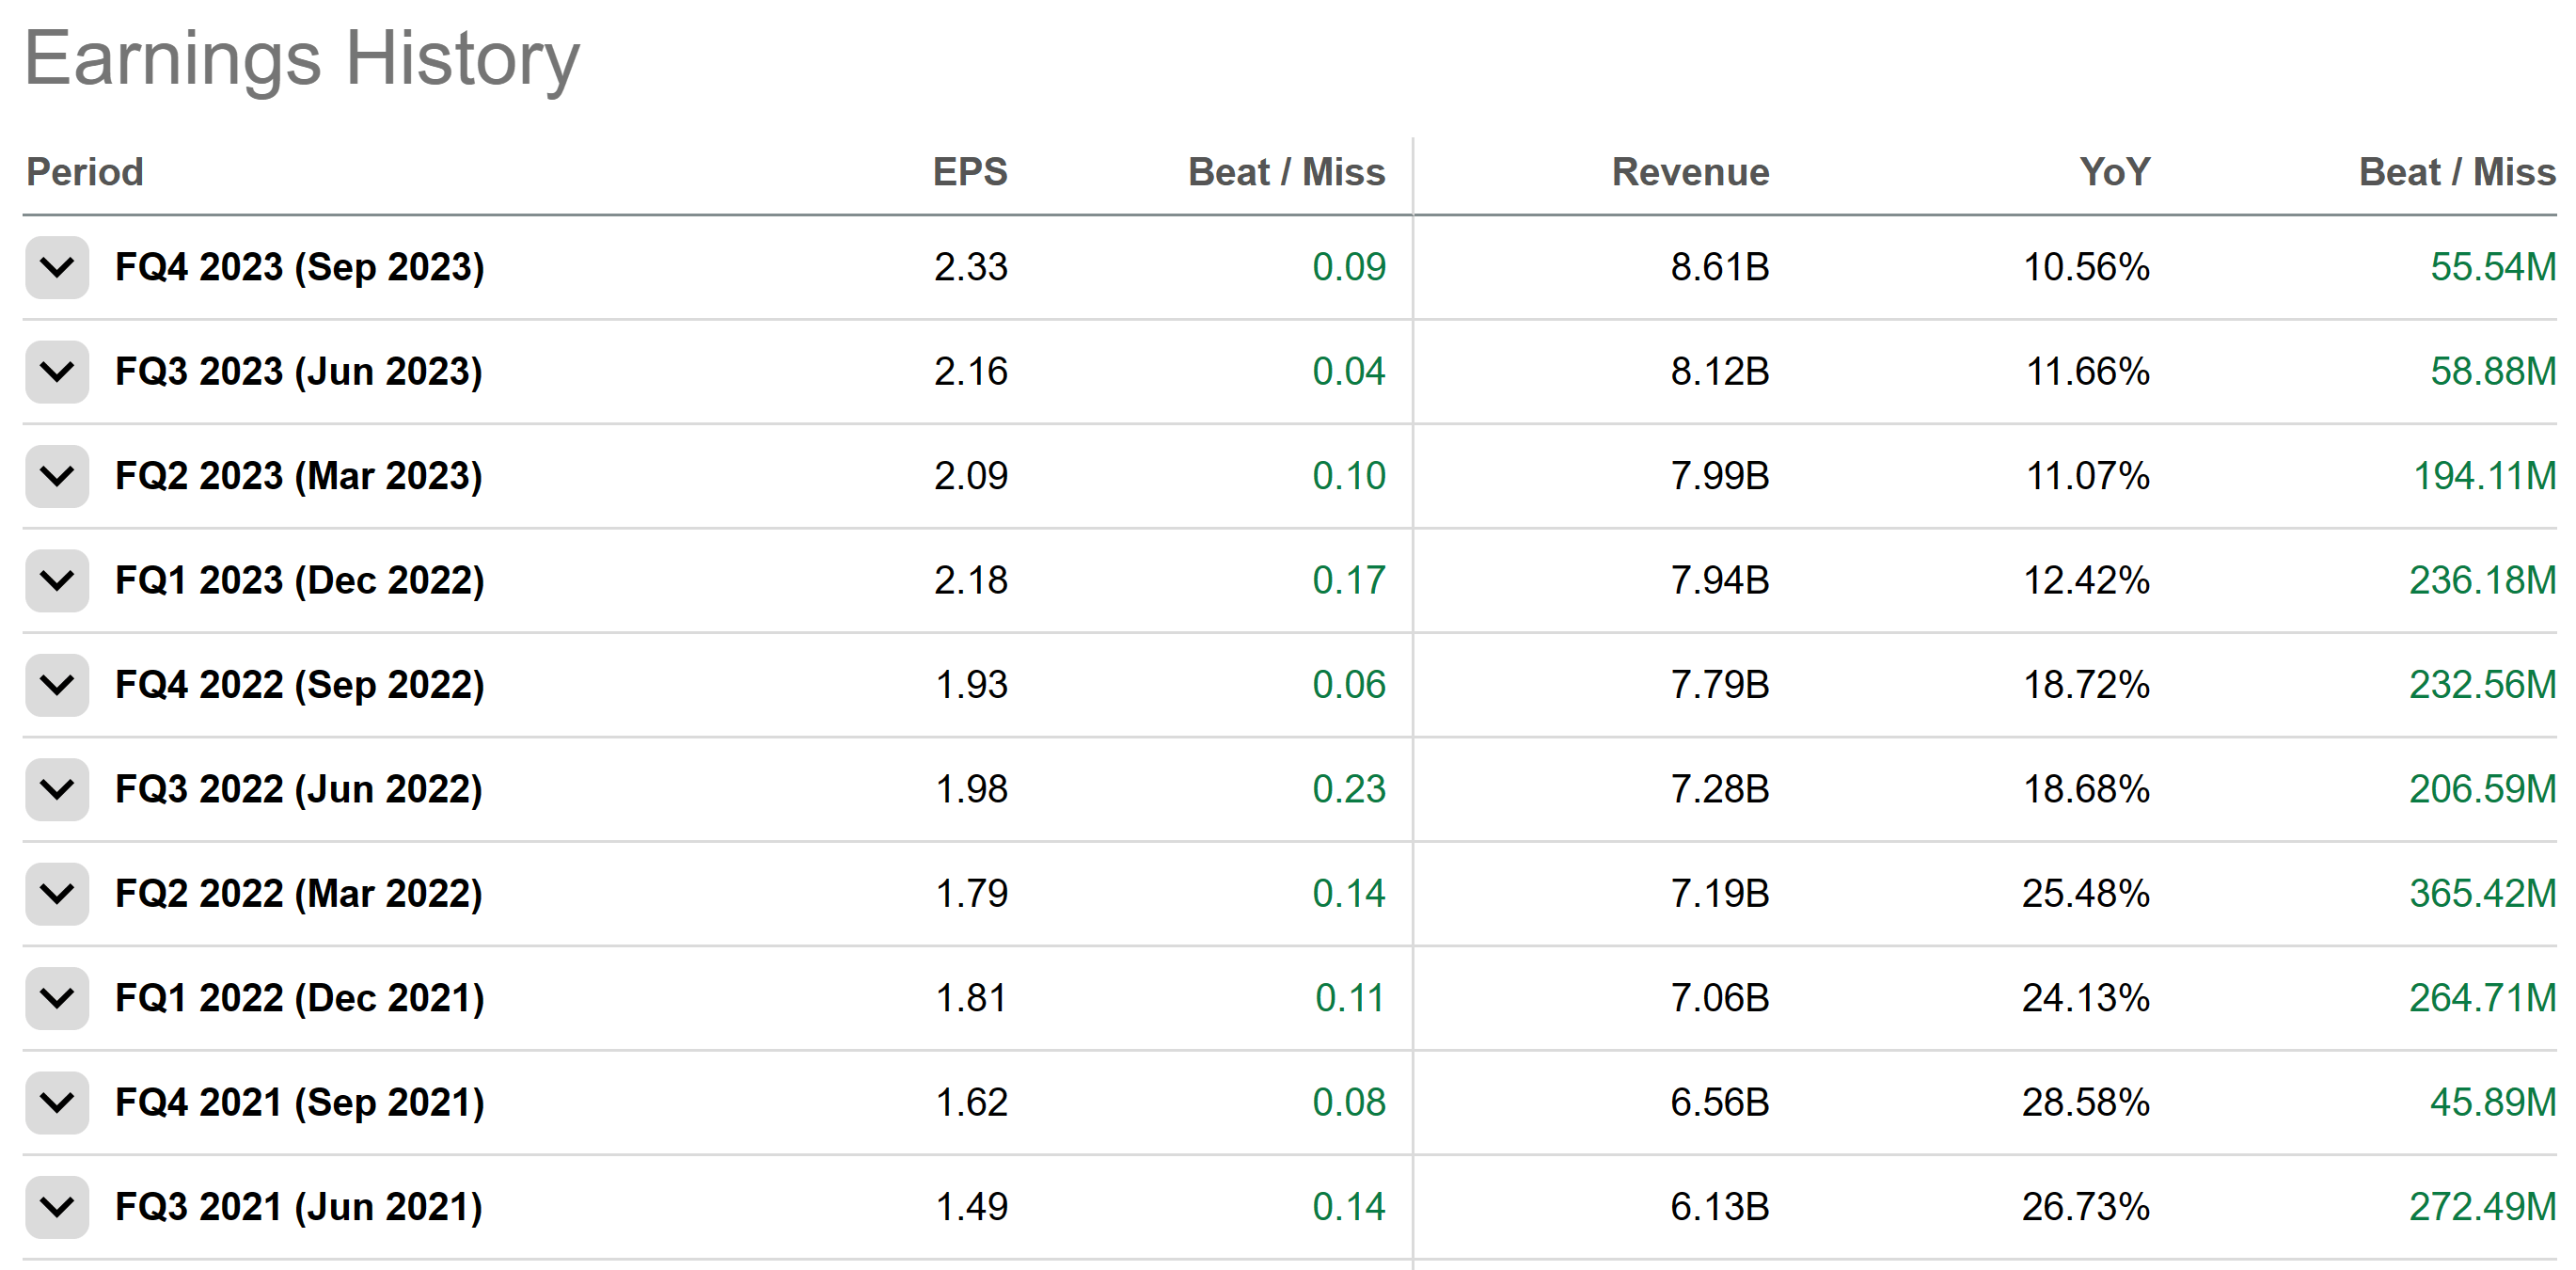Expand the FQ2 2023 (Mar 2023) row
Image resolution: width=2576 pixels, height=1270 pixels.
pyautogui.click(x=57, y=476)
